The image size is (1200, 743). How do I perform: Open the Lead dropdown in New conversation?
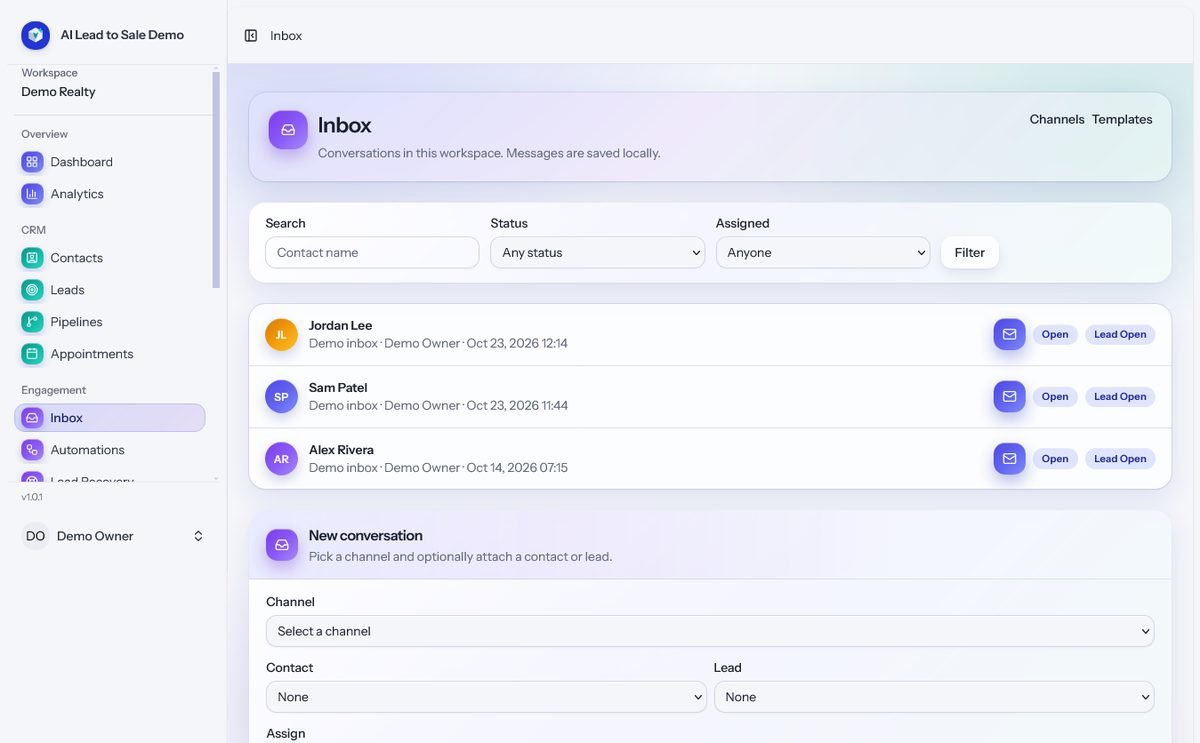click(934, 697)
